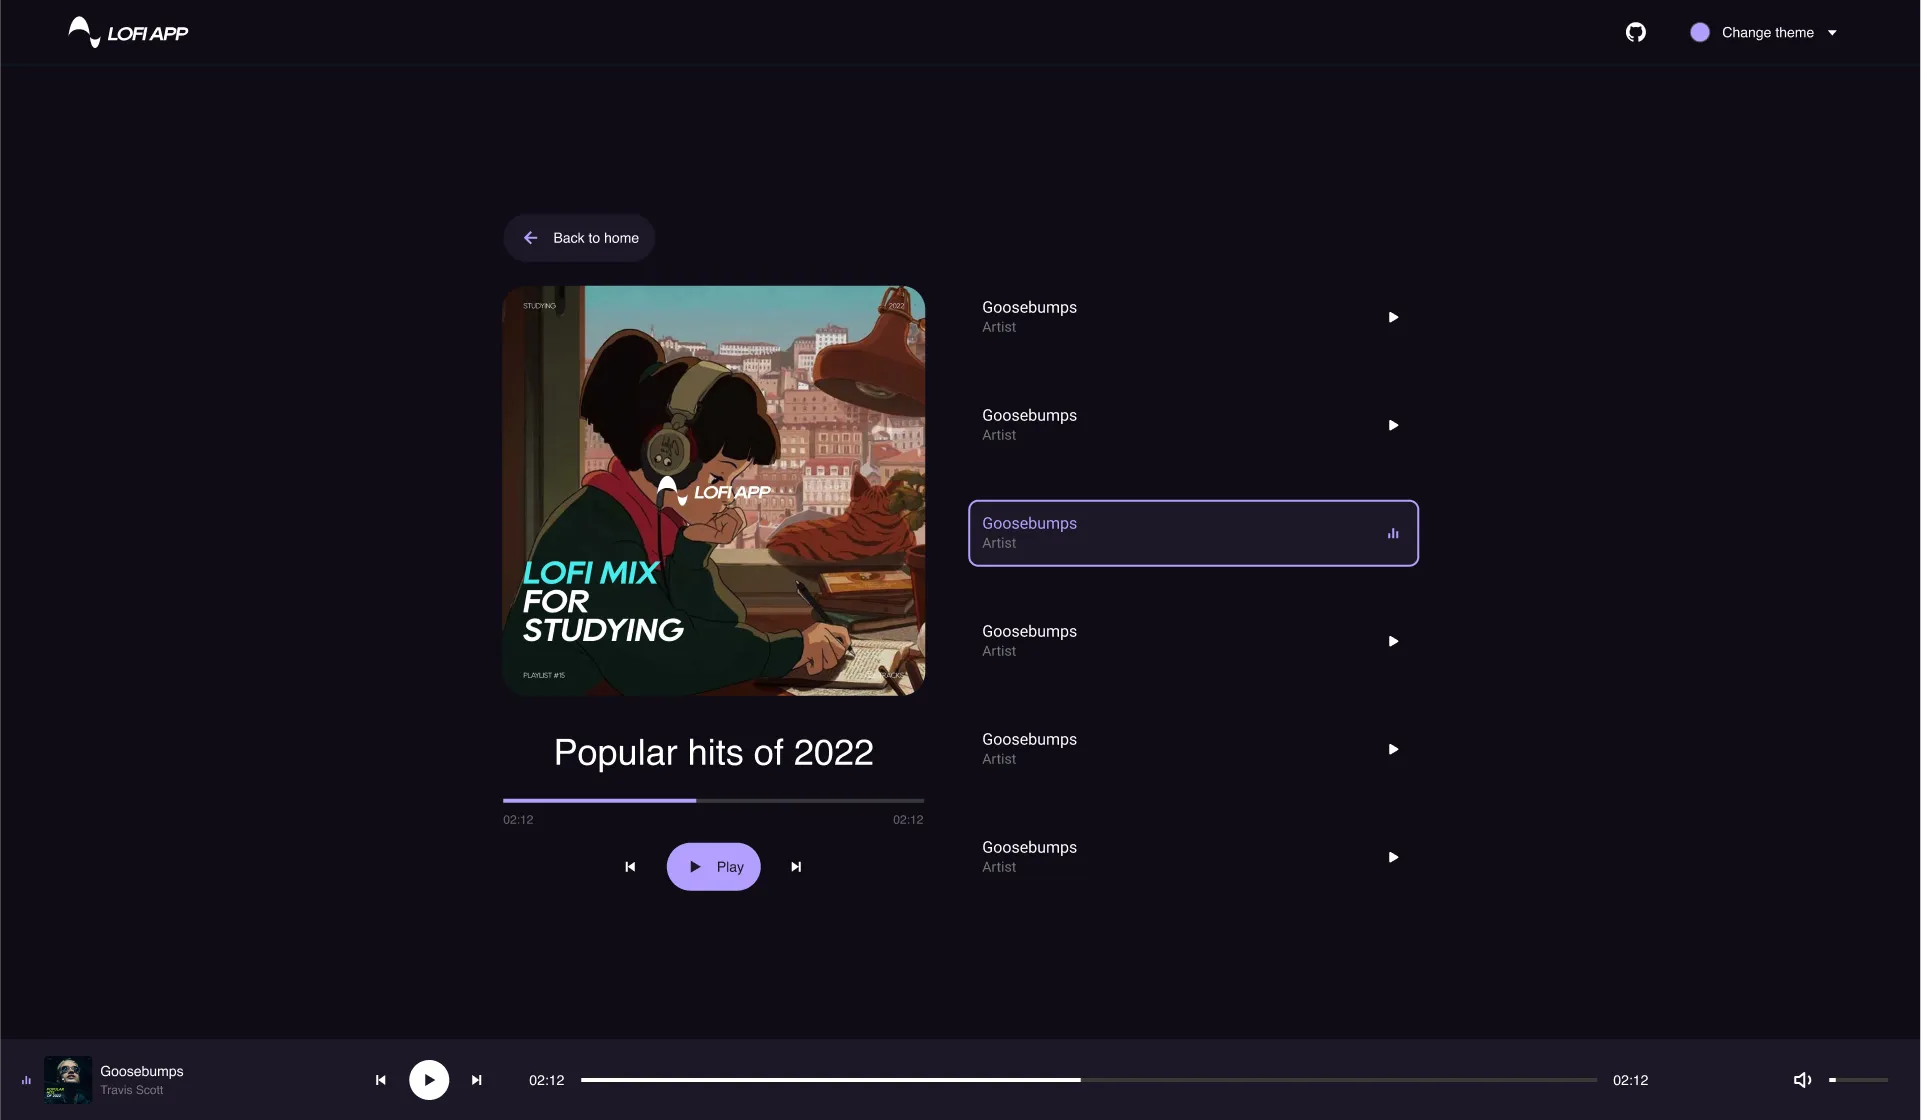
Task: Toggle play in the bottom player bar
Action: pos(429,1079)
